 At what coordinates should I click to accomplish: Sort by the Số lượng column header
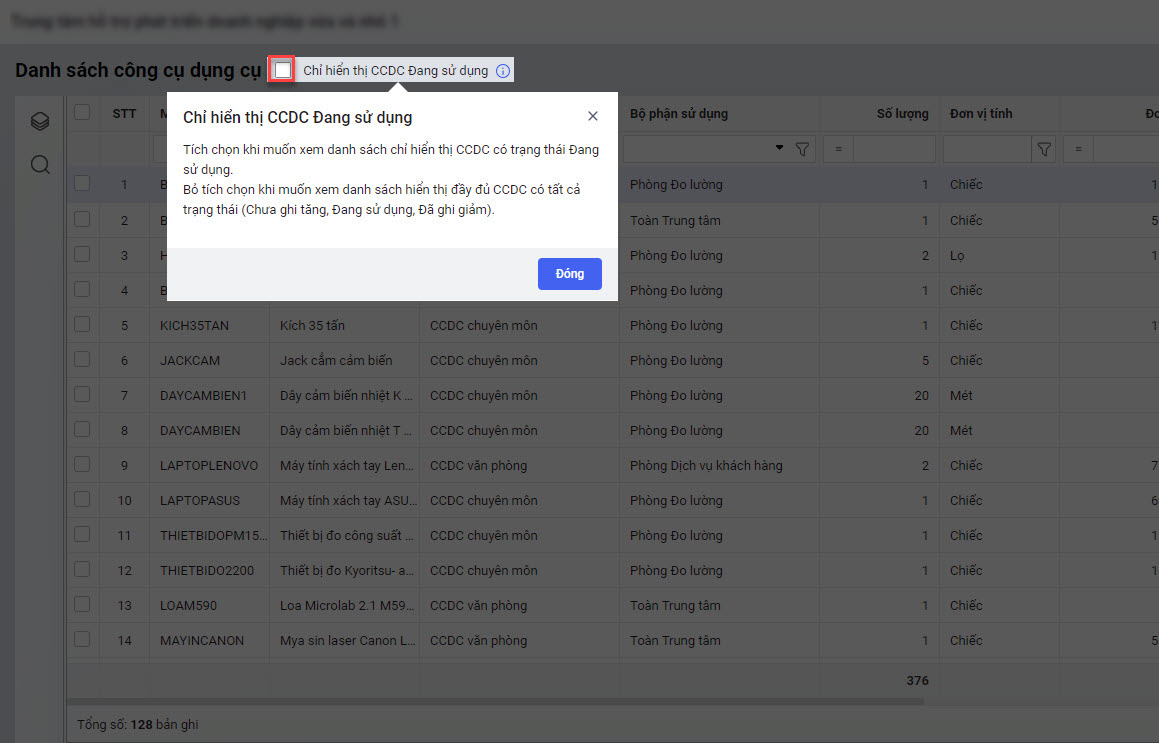[902, 114]
